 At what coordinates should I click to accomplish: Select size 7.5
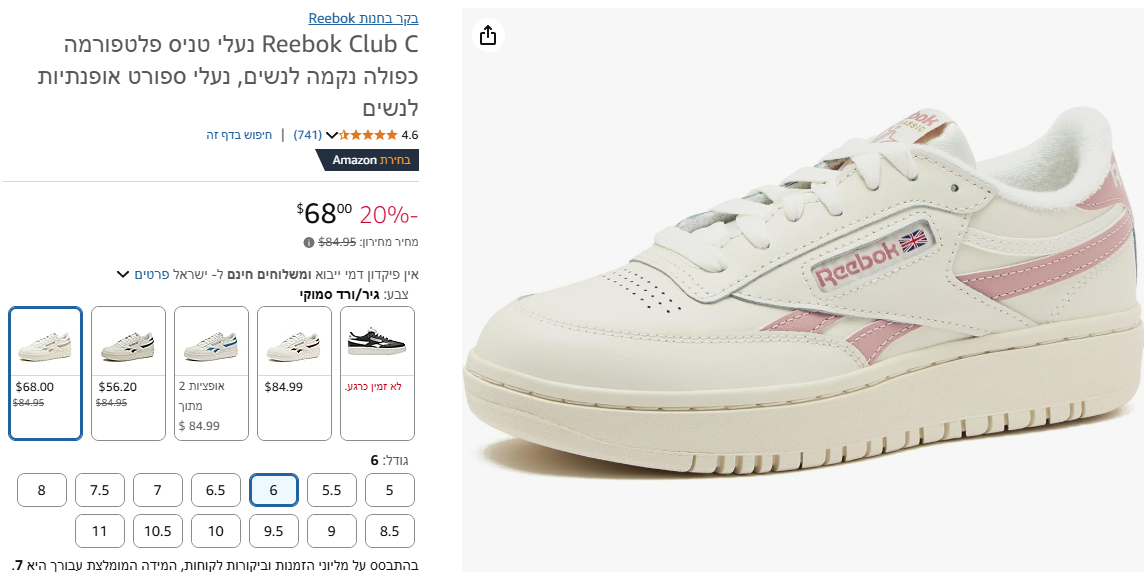click(x=100, y=490)
